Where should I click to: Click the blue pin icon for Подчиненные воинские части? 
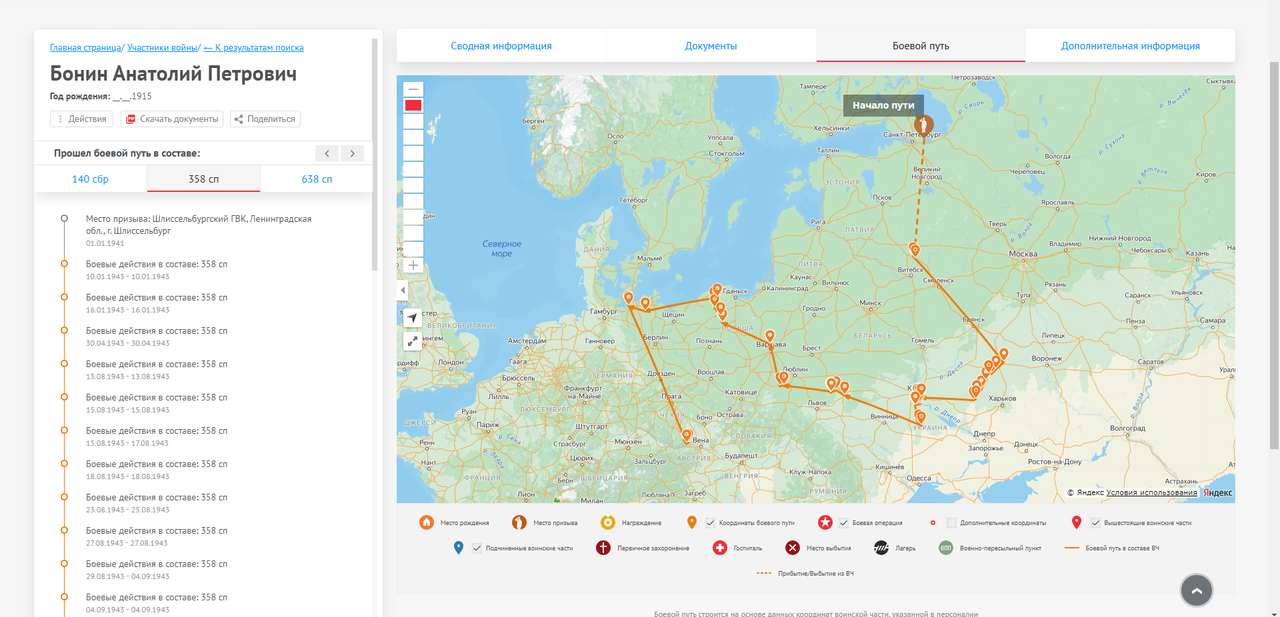click(x=458, y=547)
